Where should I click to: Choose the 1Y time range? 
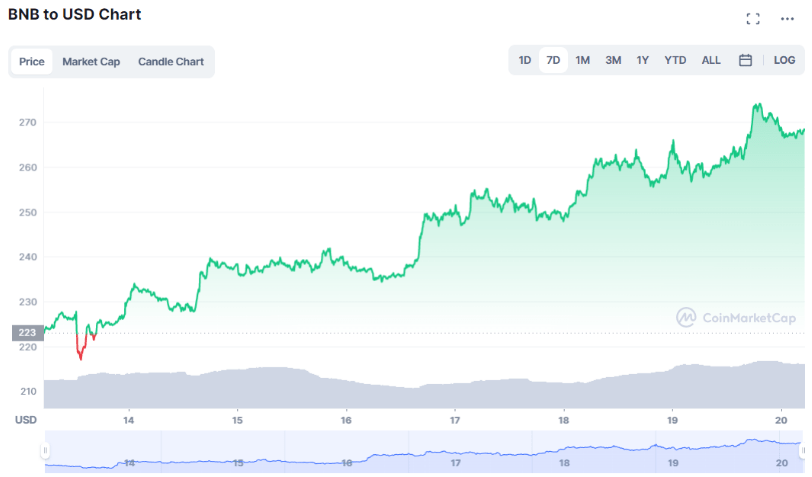[643, 61]
